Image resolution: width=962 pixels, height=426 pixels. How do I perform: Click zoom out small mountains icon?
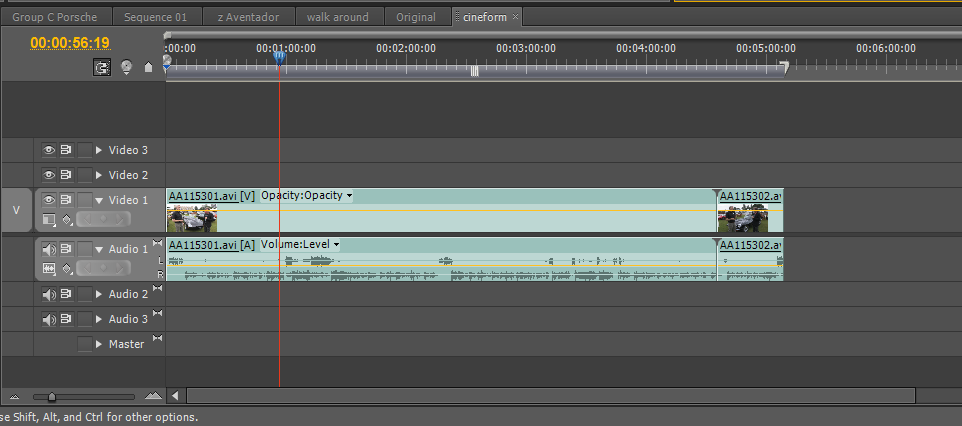click(13, 396)
